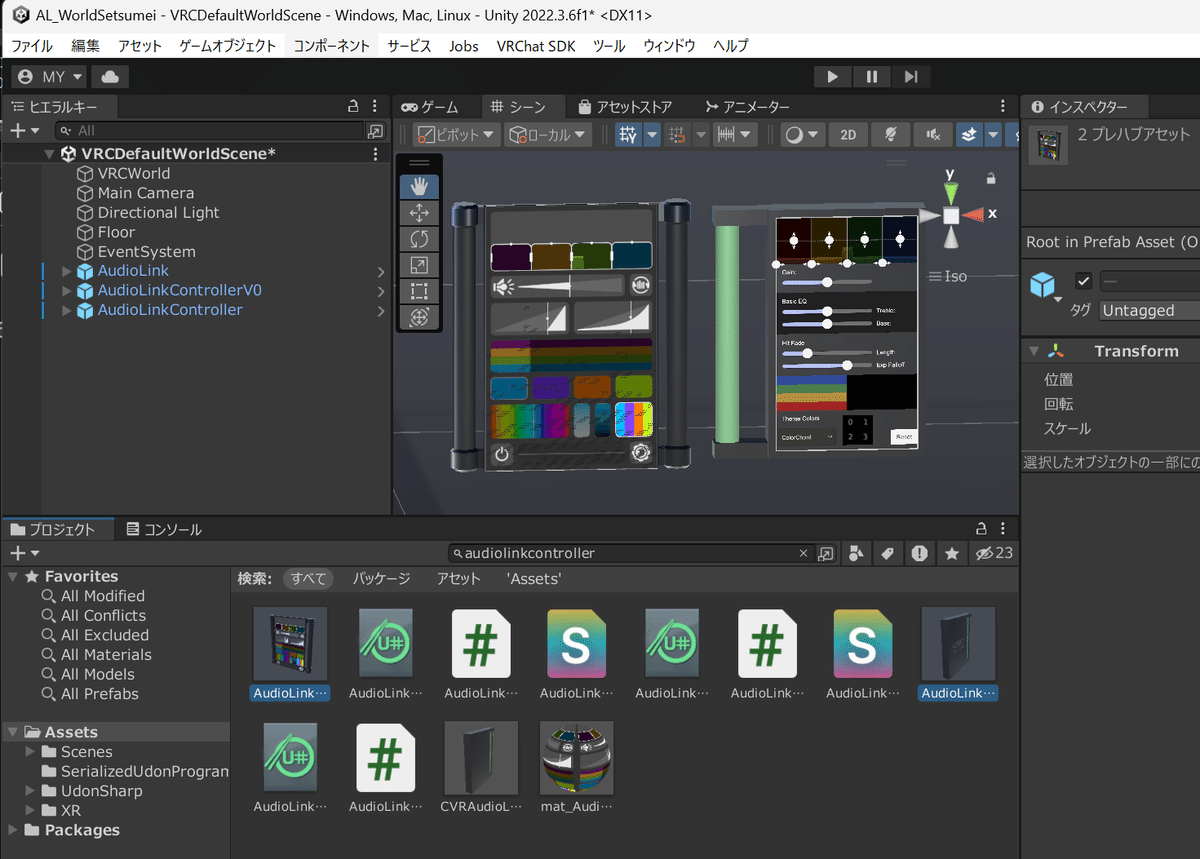
Task: Select the Hand view tool
Action: tap(419, 186)
